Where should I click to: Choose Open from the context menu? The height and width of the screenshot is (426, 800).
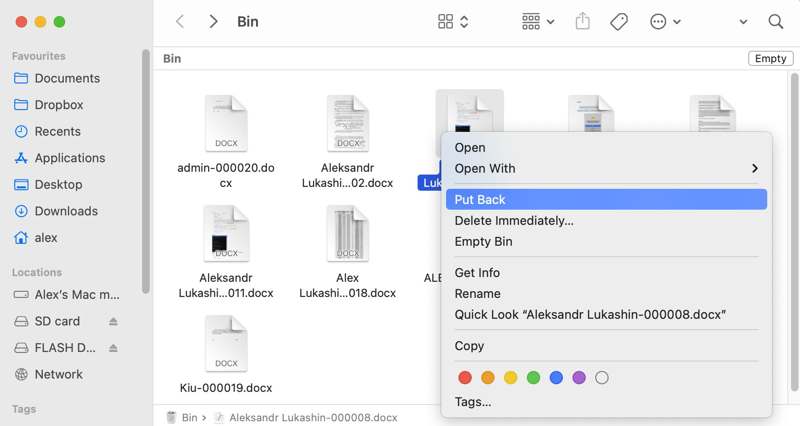606,147
